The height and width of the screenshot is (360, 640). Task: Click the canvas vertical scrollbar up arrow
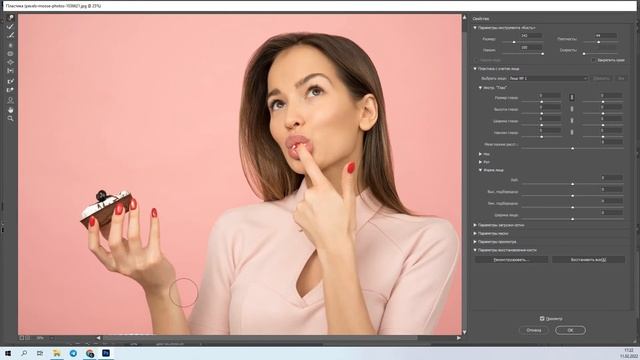464,18
